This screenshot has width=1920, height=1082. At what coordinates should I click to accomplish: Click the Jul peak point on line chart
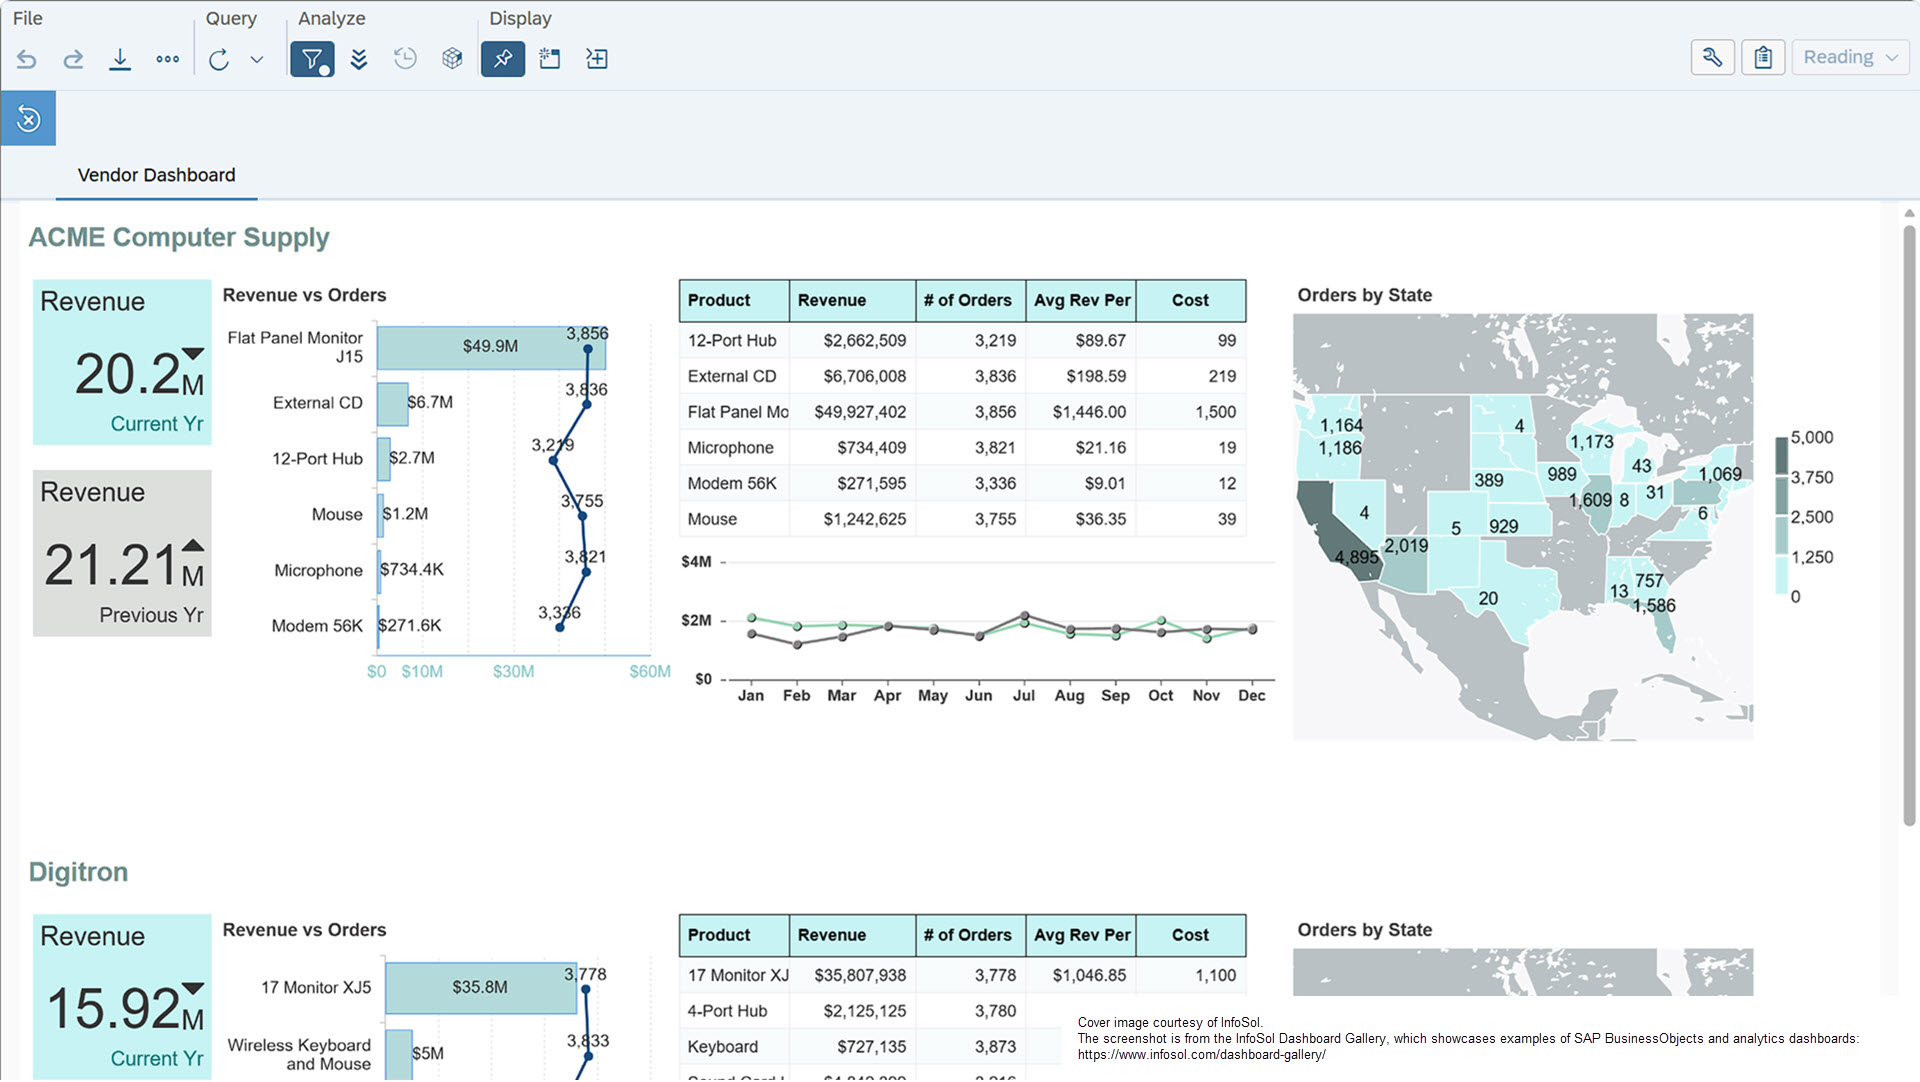click(1024, 616)
